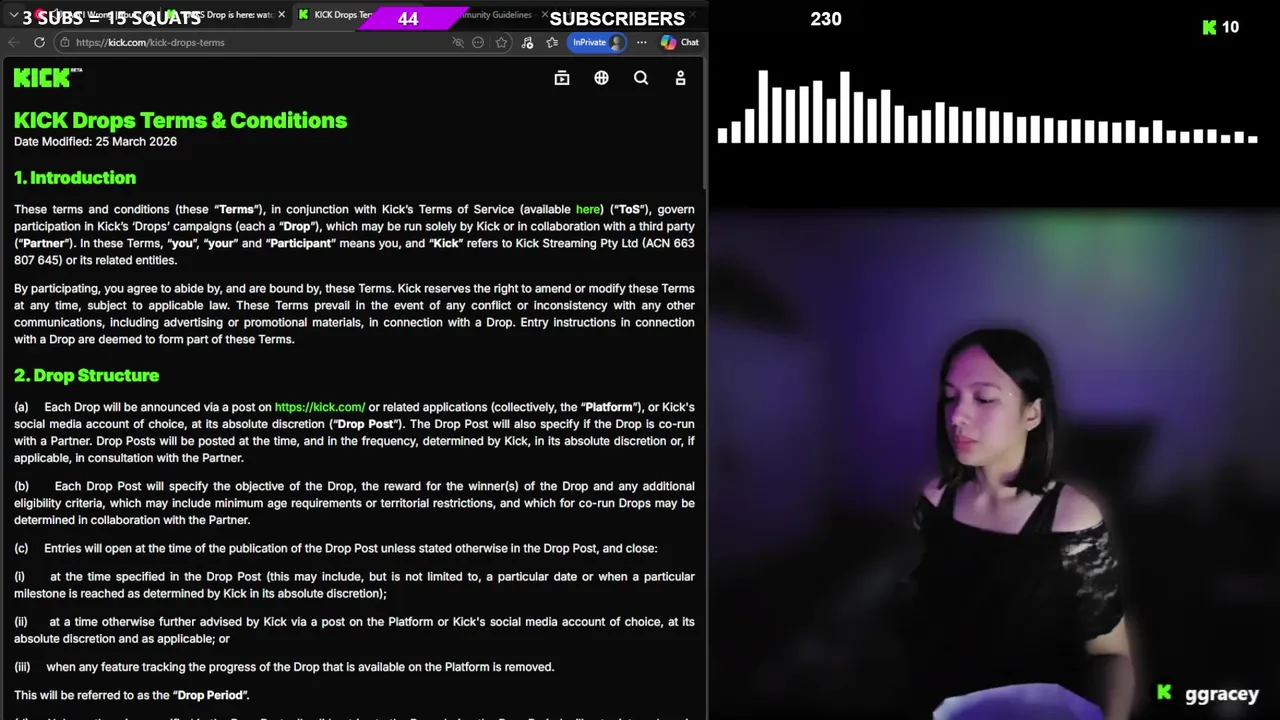Click the 'KICK Drops Terms & Conditions' title
Image resolution: width=1280 pixels, height=720 pixels.
click(181, 120)
